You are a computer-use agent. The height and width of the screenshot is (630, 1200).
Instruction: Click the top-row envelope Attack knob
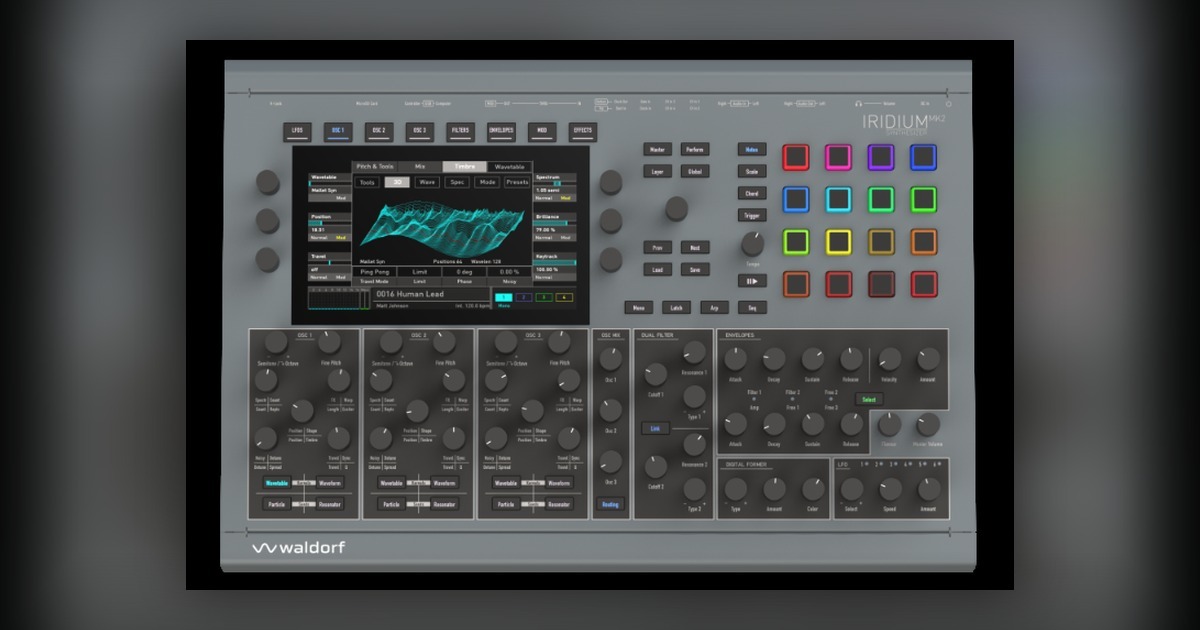point(735,359)
